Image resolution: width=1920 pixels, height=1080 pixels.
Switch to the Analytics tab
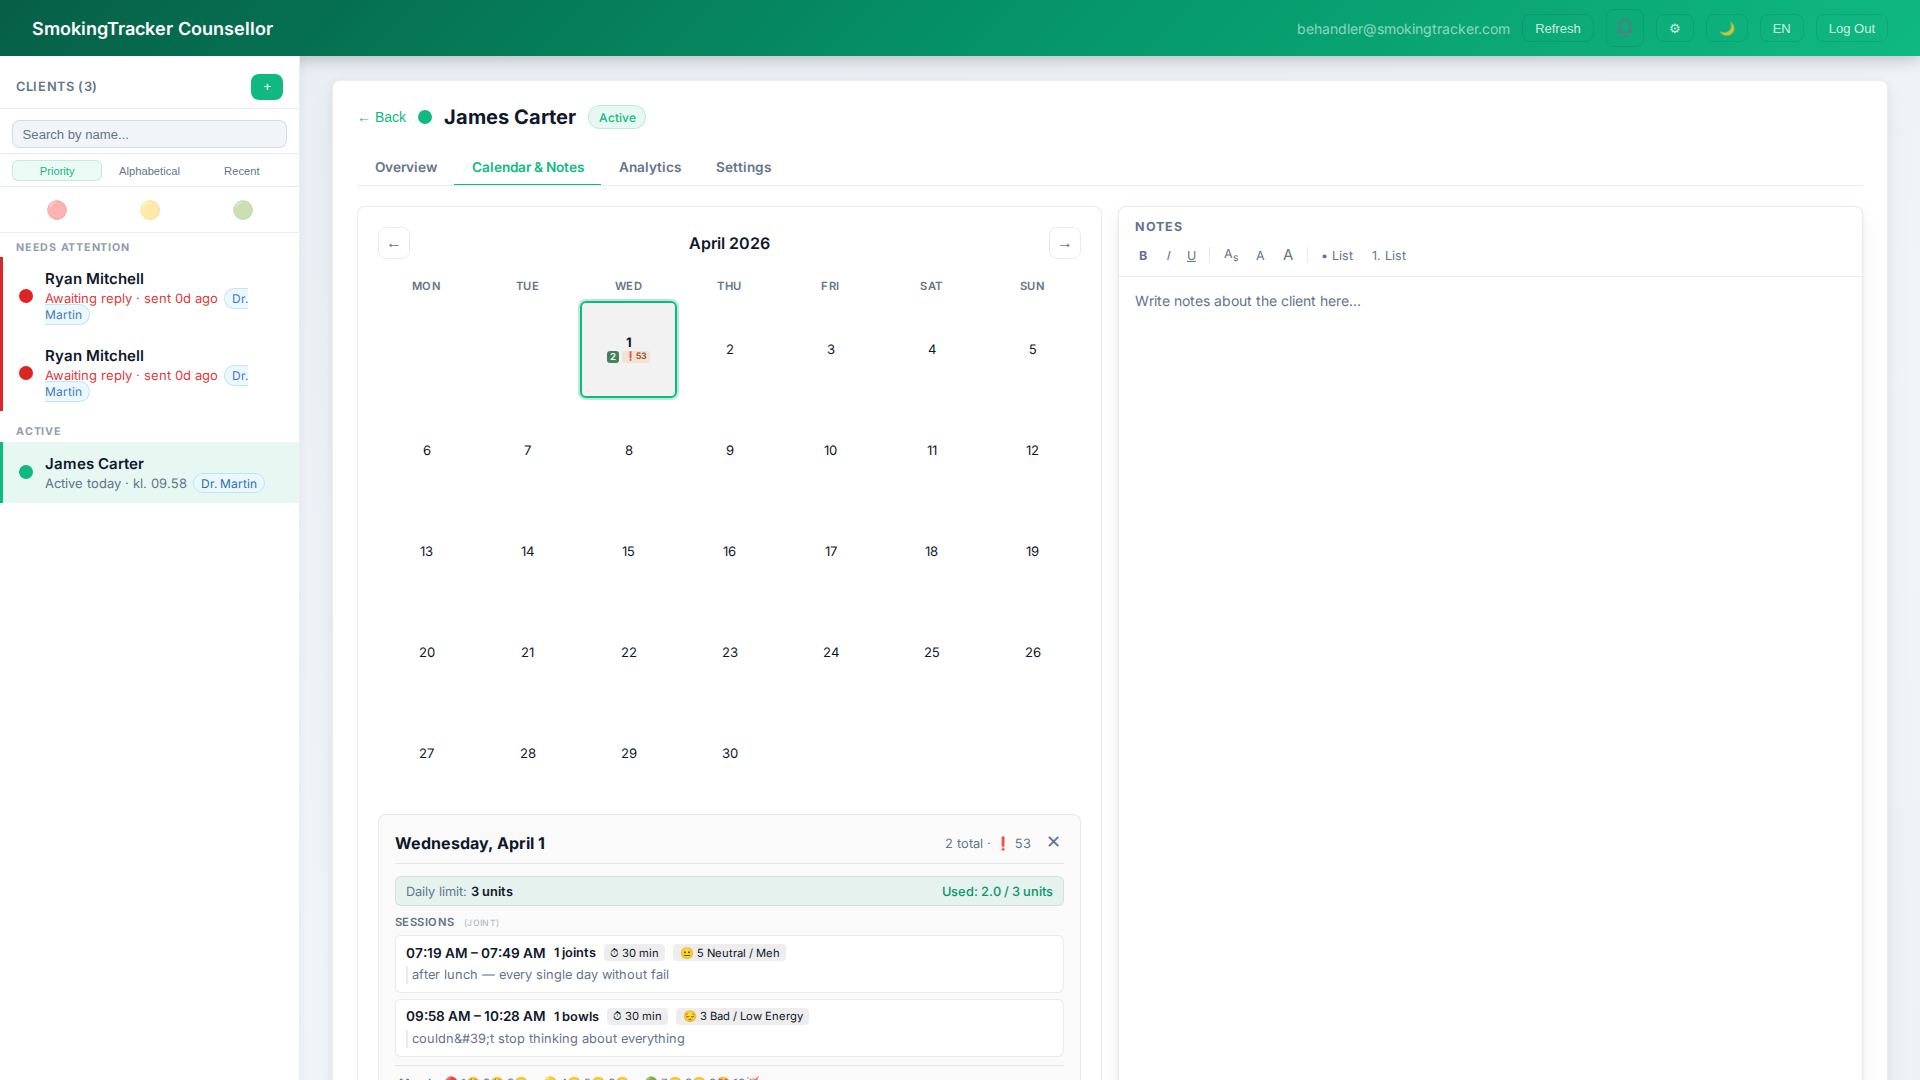tap(650, 167)
